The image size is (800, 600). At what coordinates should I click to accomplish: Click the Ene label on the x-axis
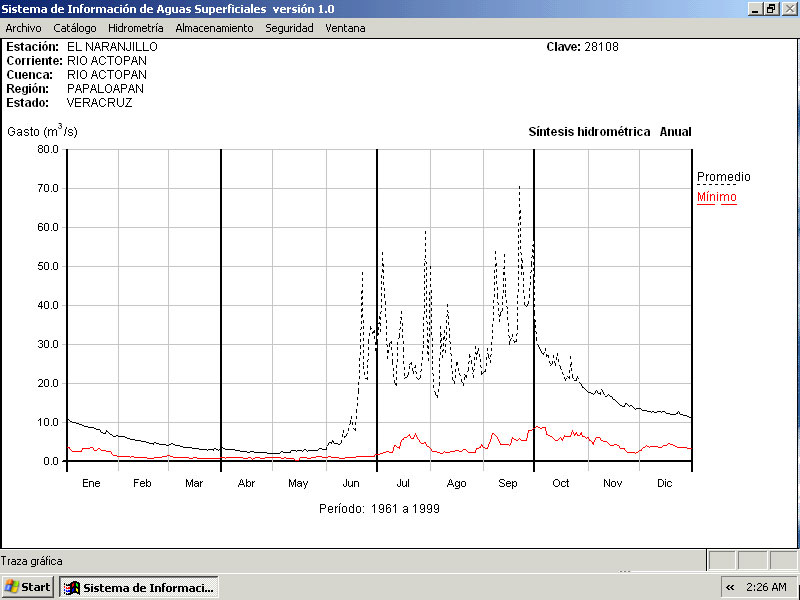click(x=91, y=483)
